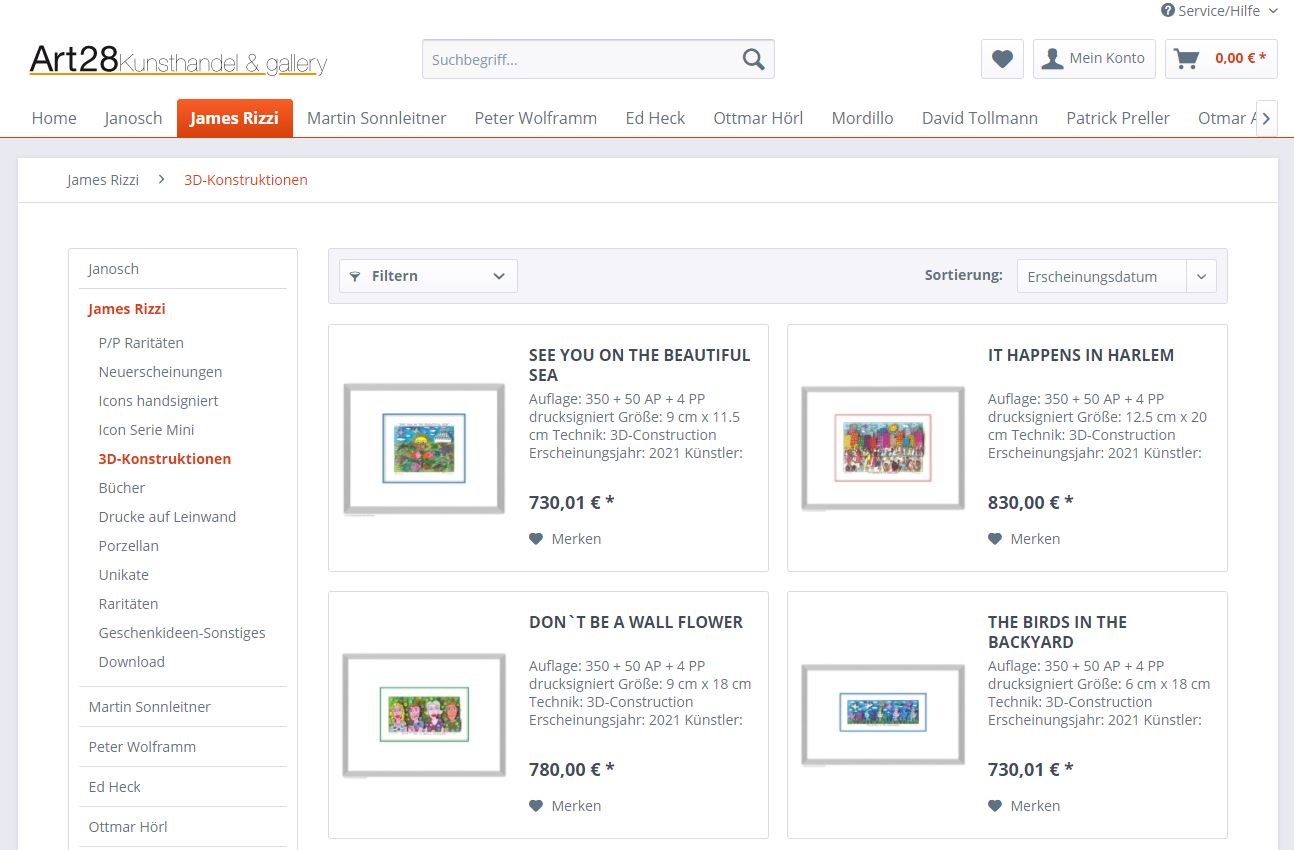This screenshot has height=850, width=1294.
Task: Select Martin Sonnleitner in the sidebar
Action: (x=183, y=707)
